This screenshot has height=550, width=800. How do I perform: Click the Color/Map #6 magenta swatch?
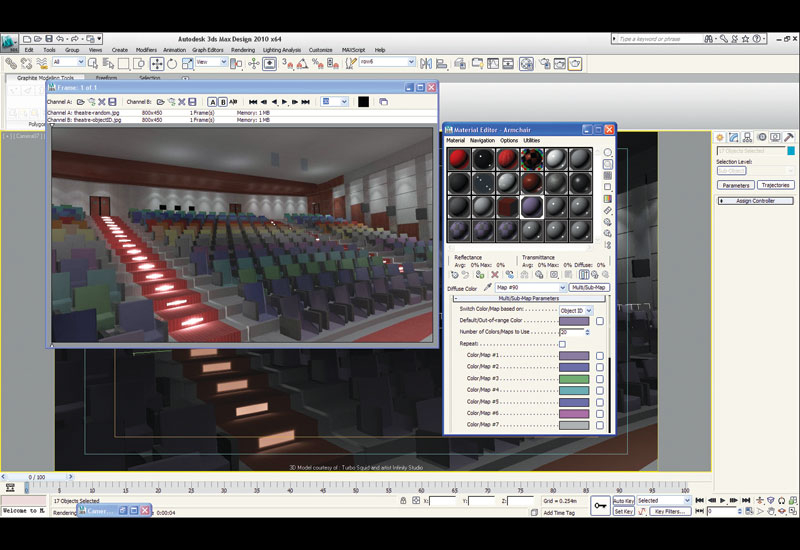point(574,414)
